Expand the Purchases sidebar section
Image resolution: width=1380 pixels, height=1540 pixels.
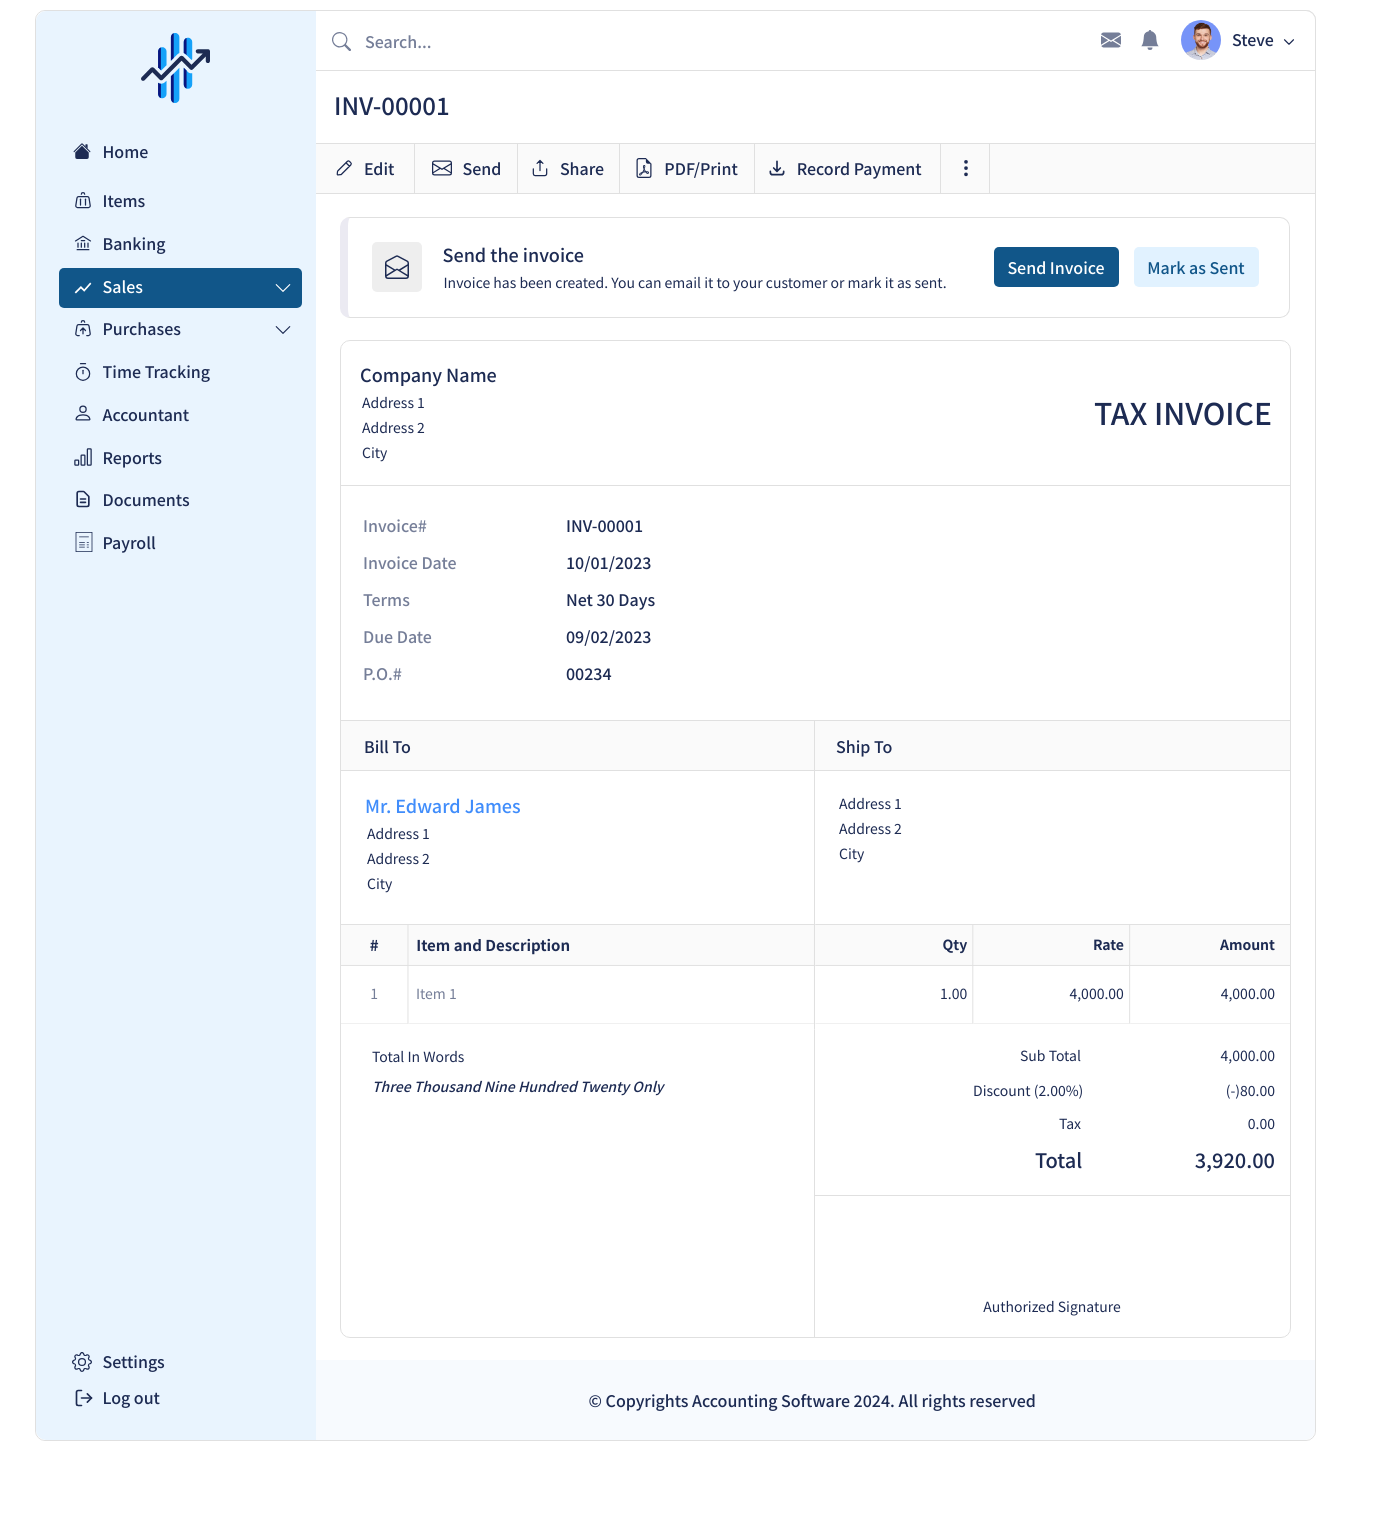pos(282,329)
